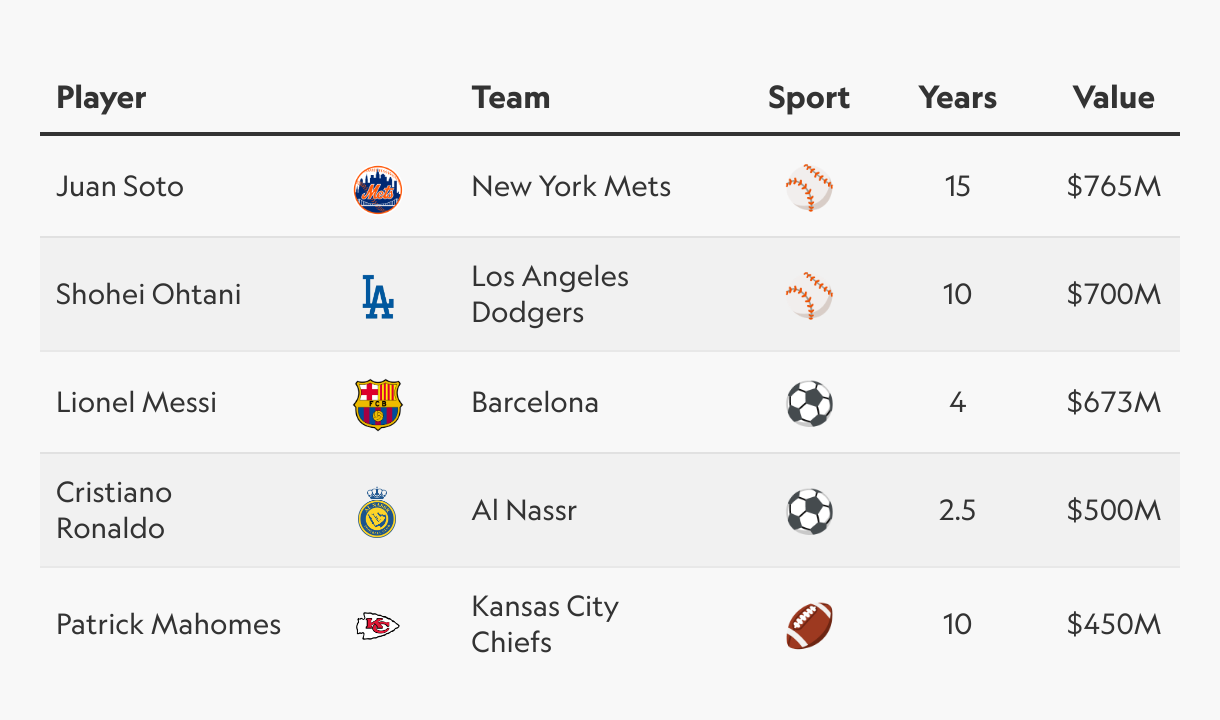1220x720 pixels.
Task: Sort by the Value column header
Action: coord(1113,98)
